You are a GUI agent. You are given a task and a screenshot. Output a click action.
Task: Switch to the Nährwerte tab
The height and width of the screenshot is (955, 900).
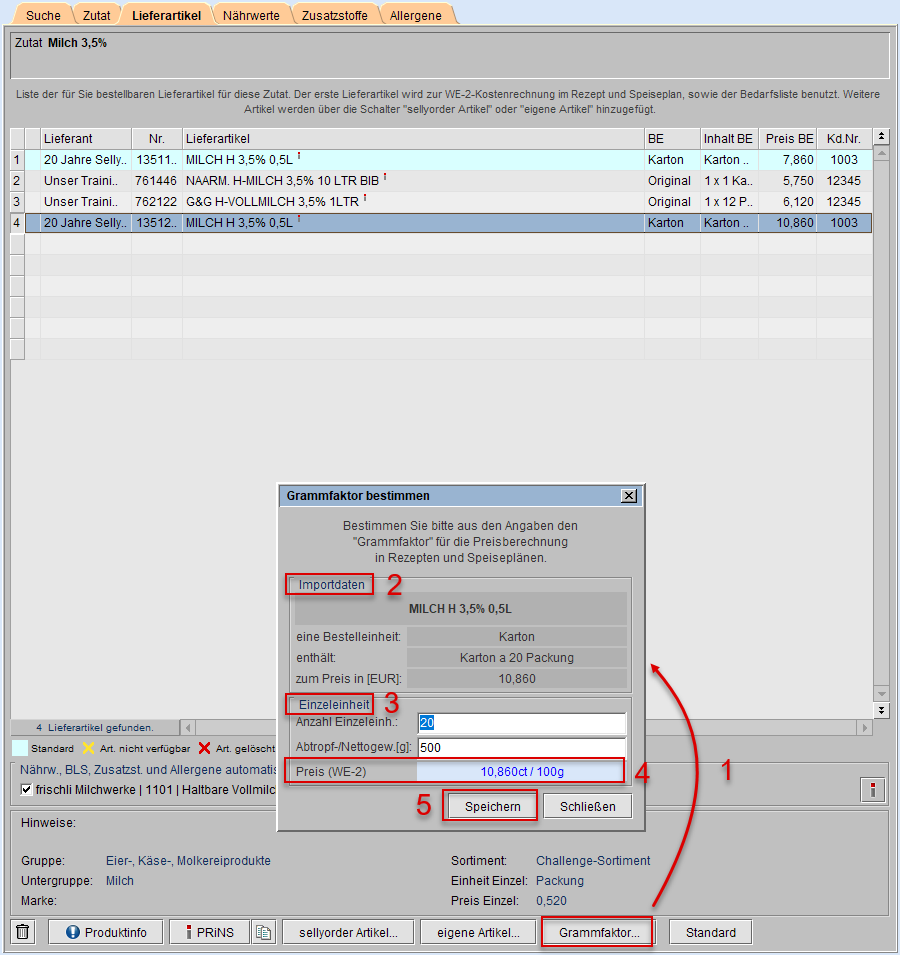pyautogui.click(x=251, y=15)
